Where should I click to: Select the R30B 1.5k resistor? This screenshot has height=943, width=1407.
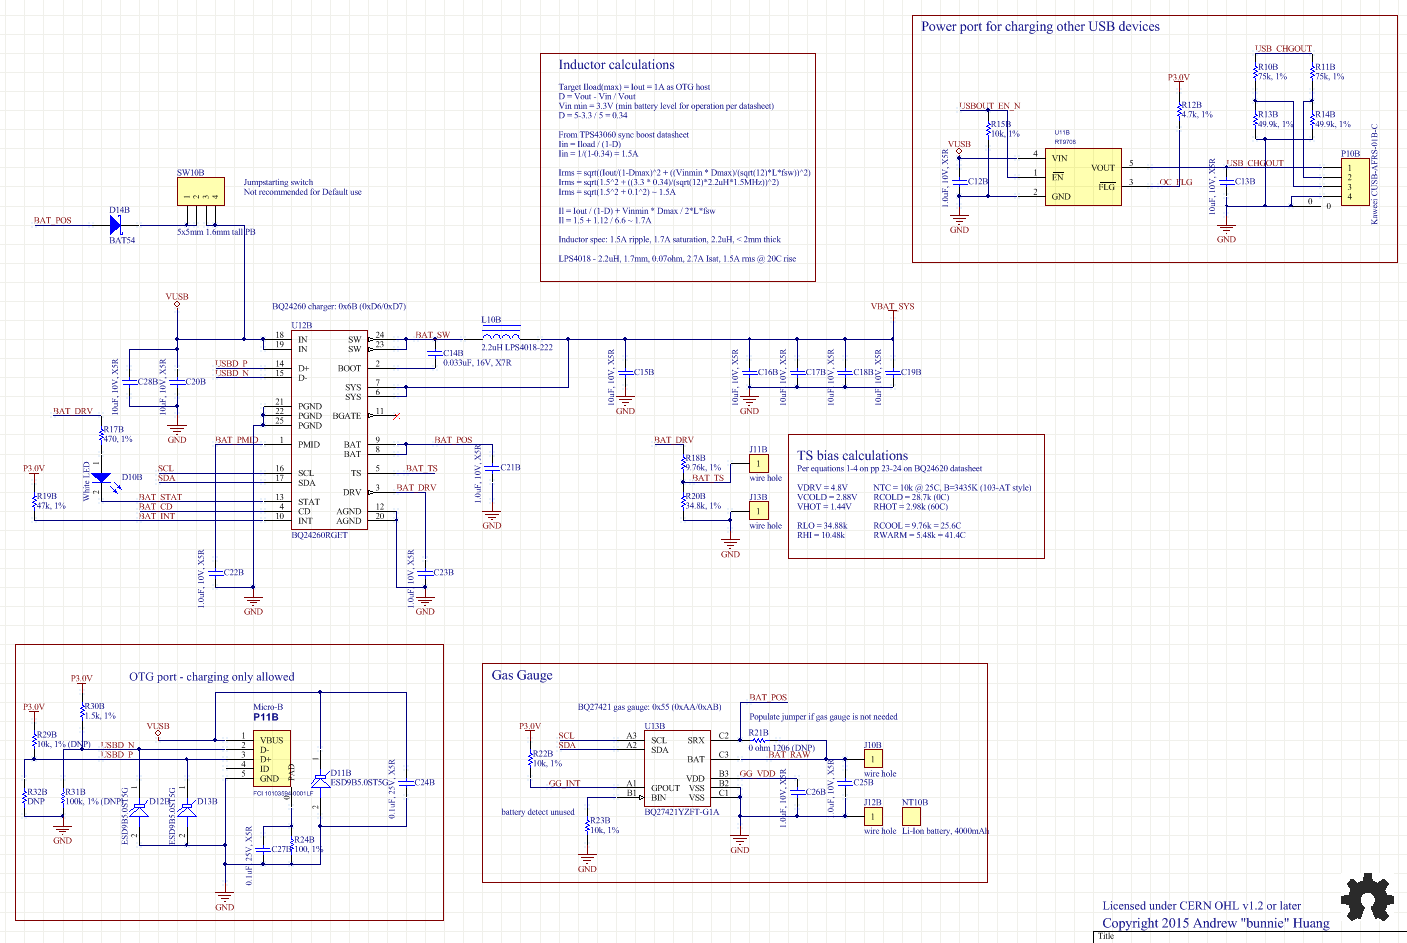pos(82,711)
